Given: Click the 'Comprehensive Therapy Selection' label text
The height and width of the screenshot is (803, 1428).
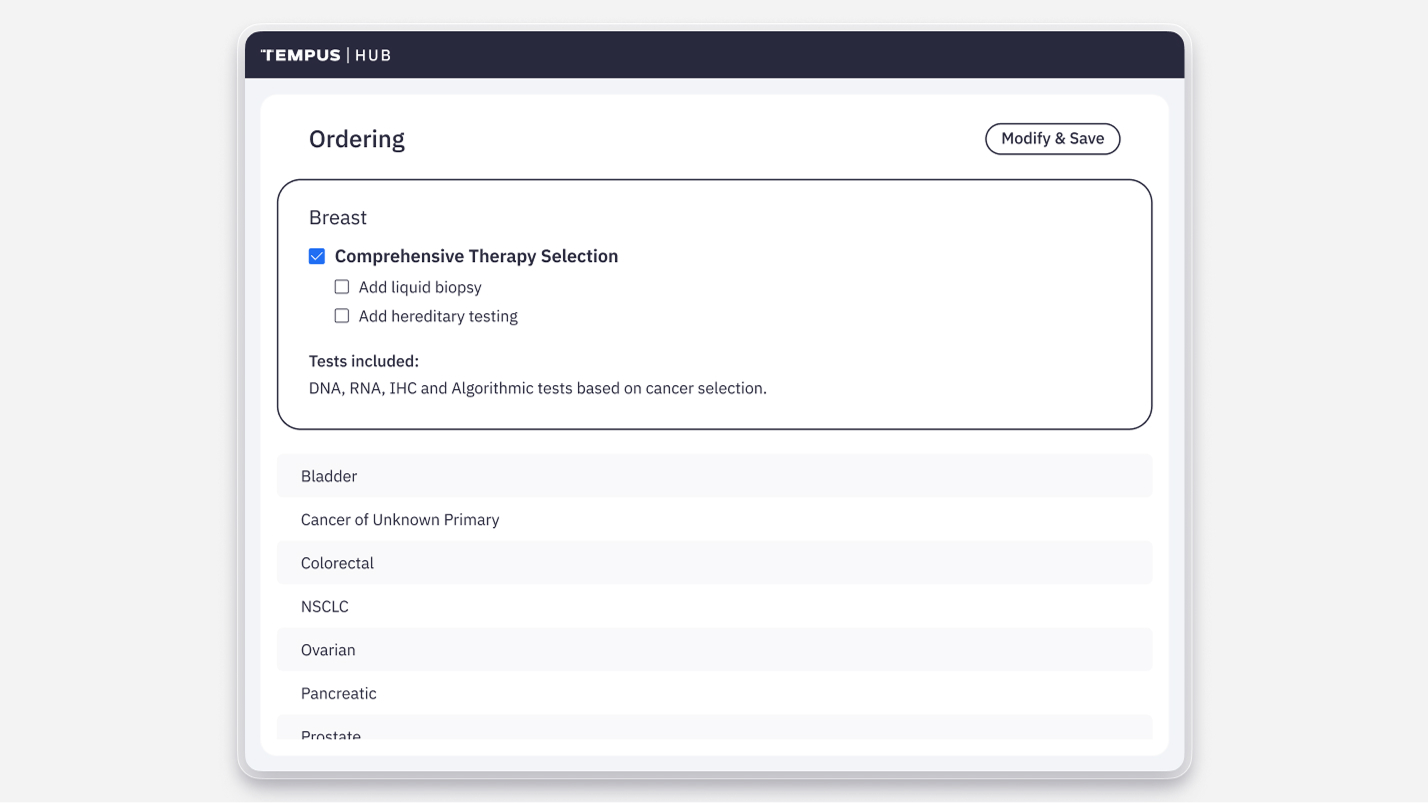Looking at the screenshot, I should 476,256.
